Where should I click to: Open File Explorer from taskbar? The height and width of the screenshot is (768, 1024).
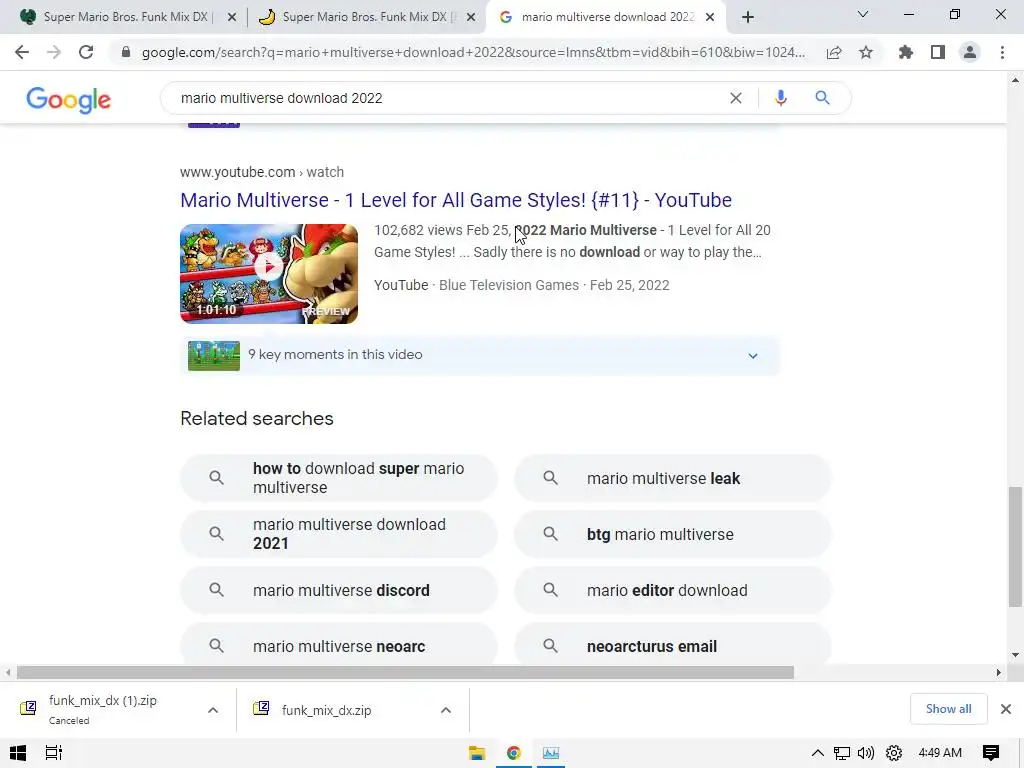click(477, 753)
